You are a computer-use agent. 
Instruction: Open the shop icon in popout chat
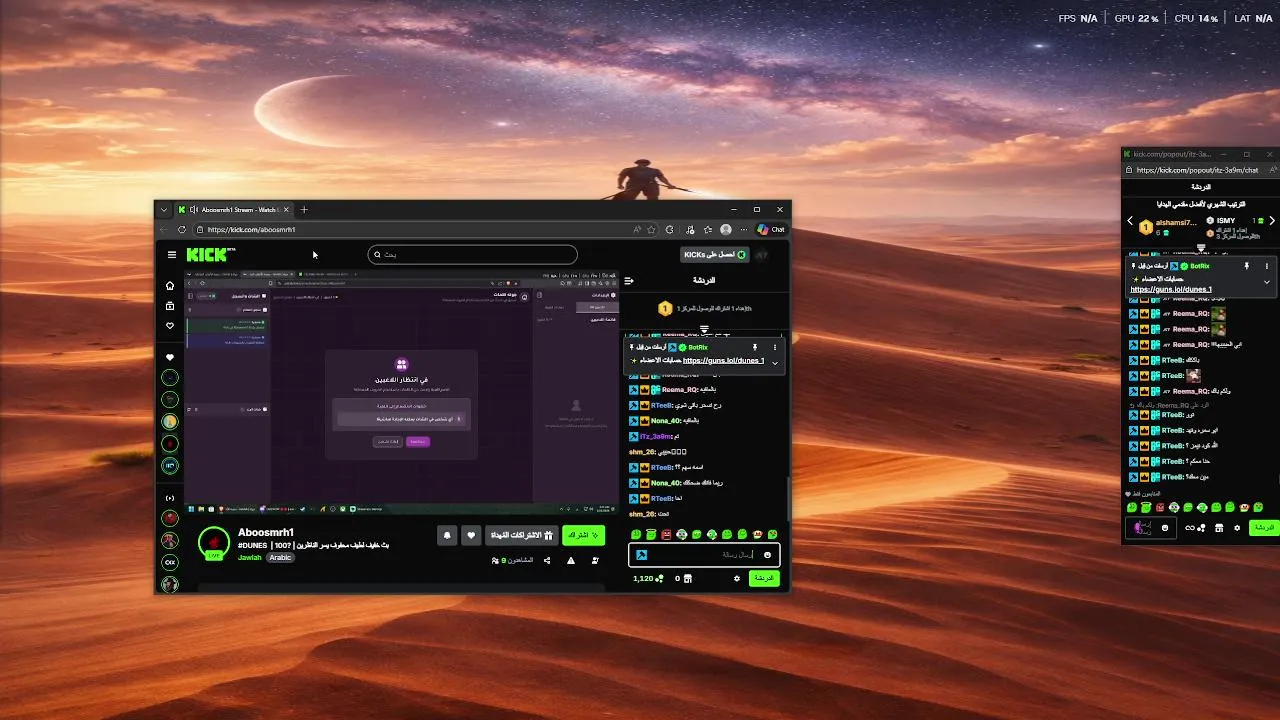[x=1218, y=527]
